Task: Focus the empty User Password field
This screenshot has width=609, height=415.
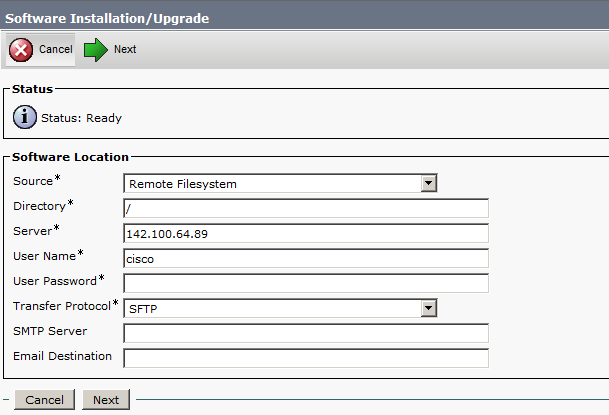Action: coord(306,283)
